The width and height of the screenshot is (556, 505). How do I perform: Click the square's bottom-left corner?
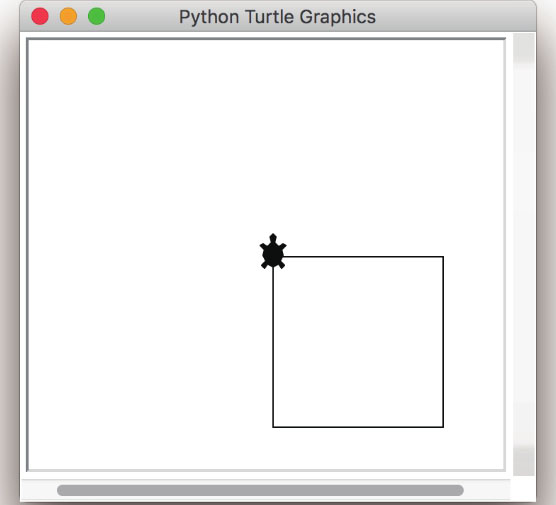(x=273, y=427)
